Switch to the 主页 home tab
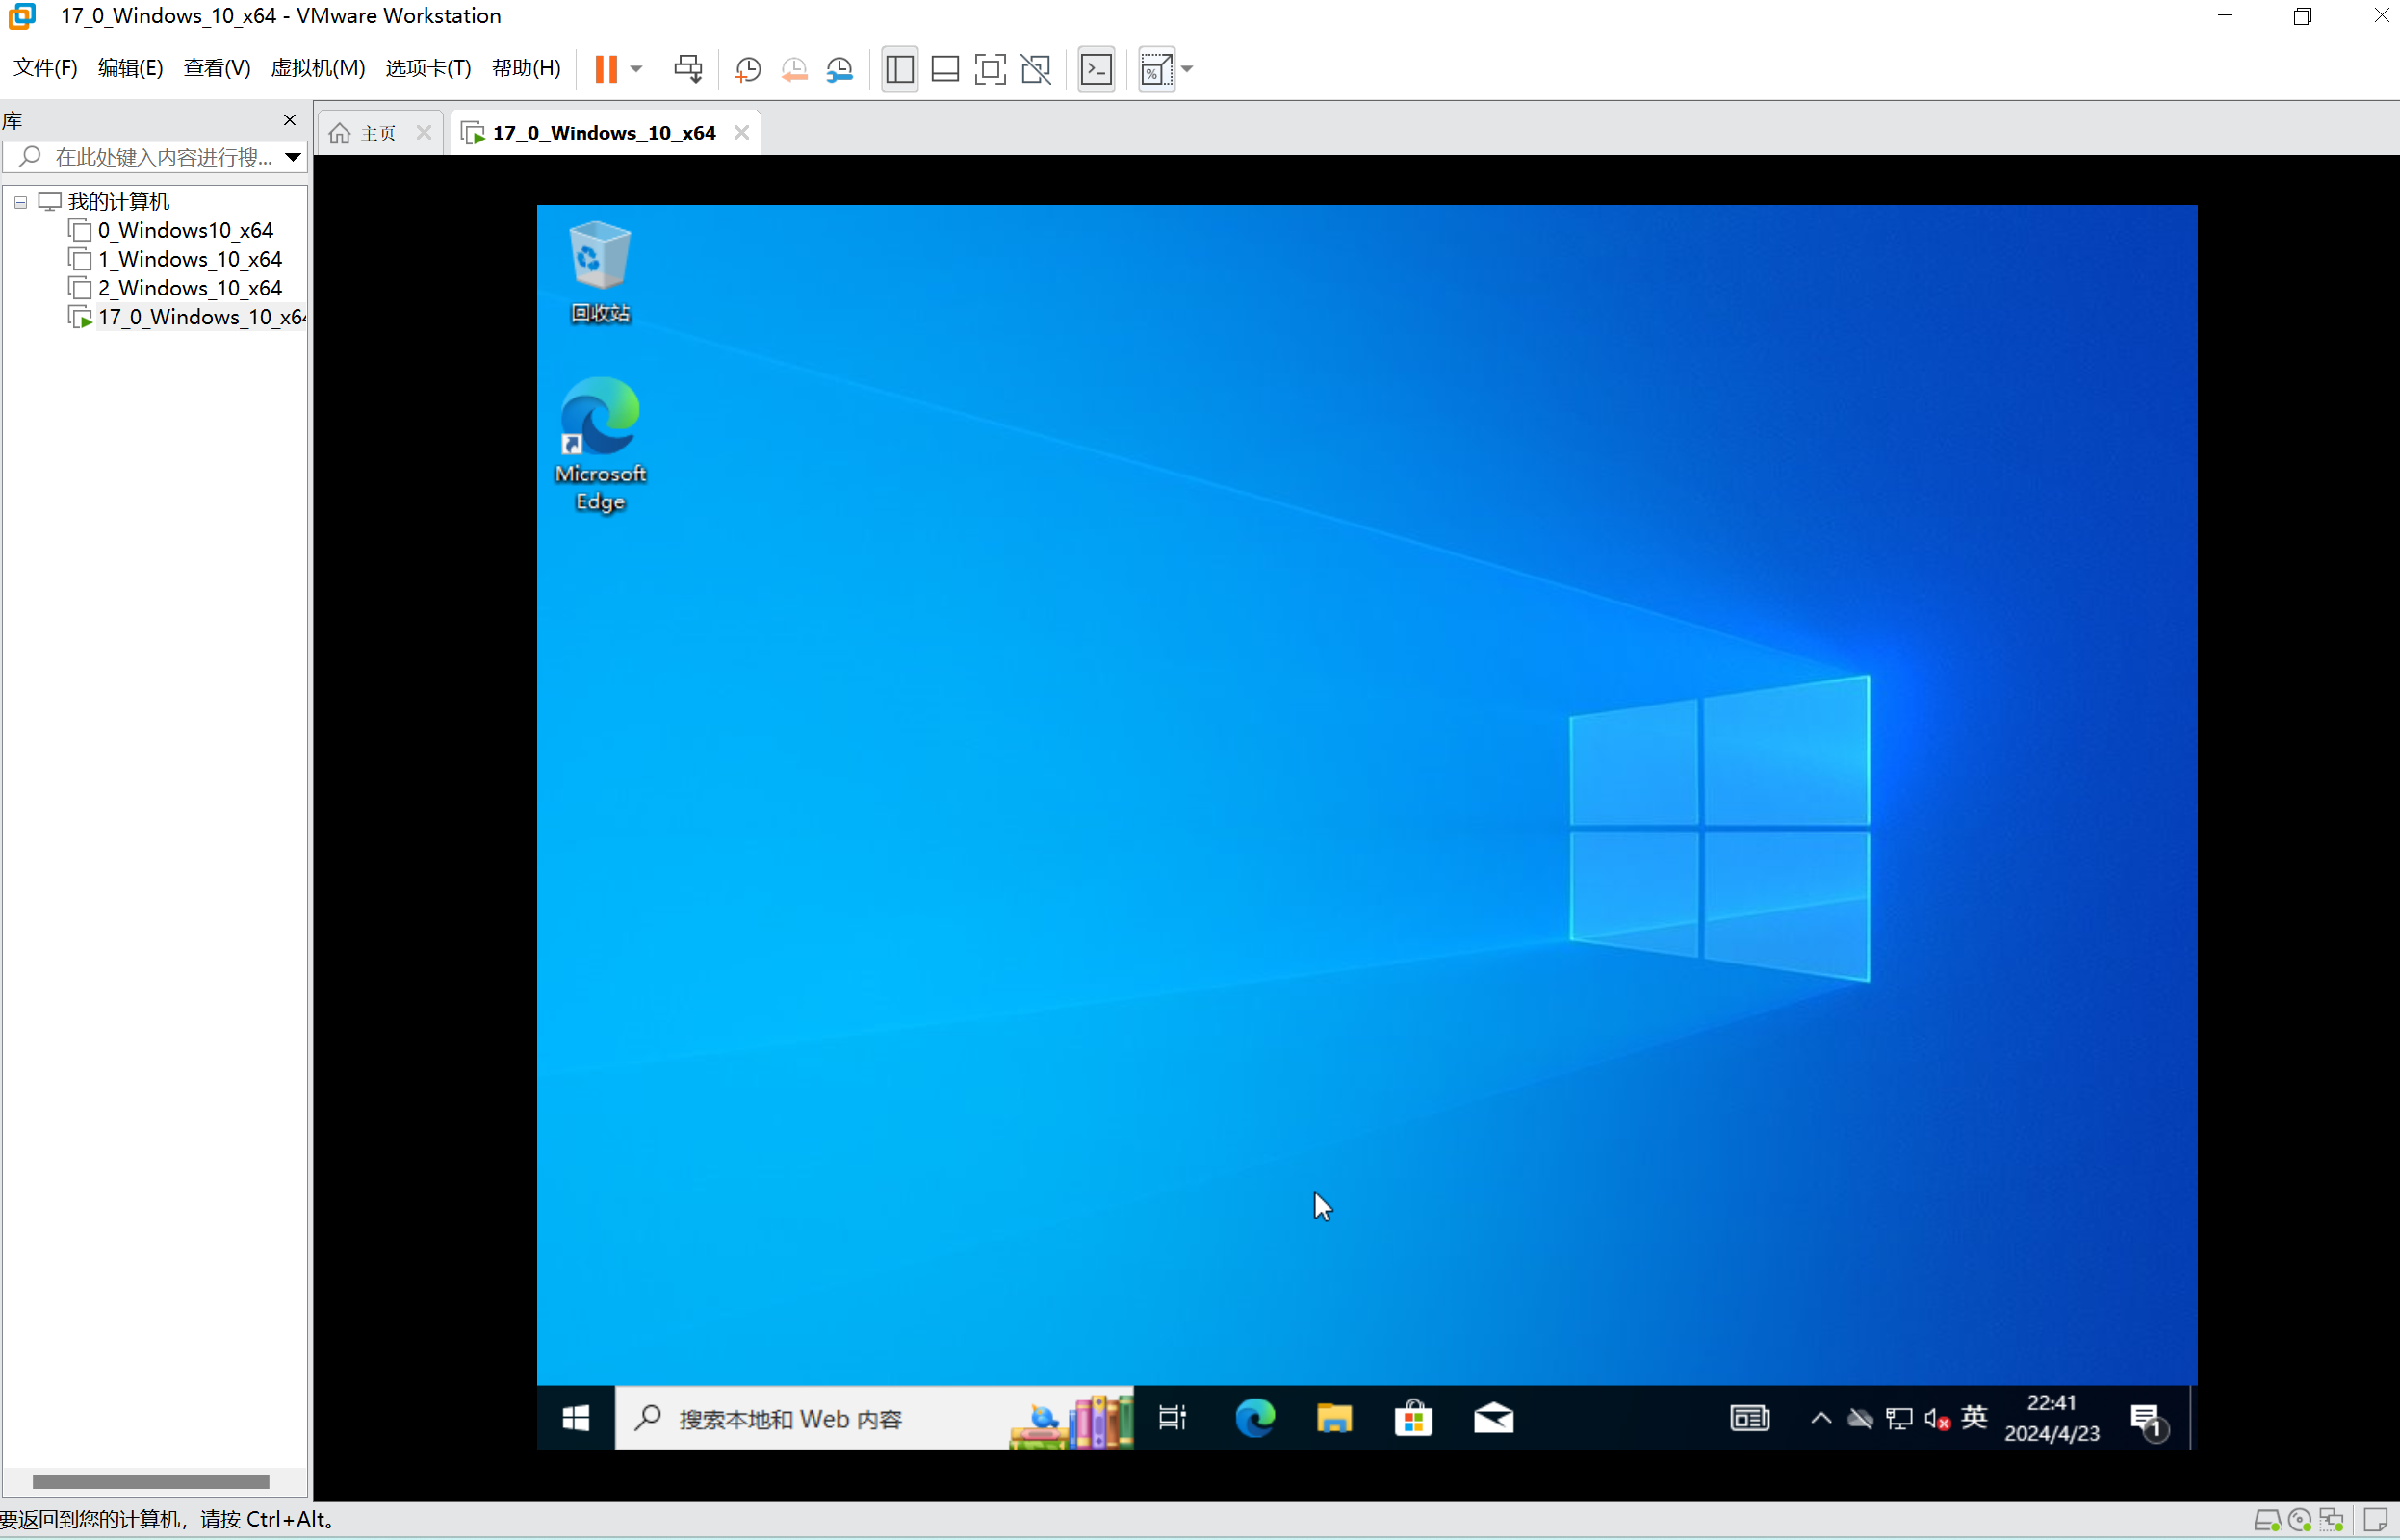The height and width of the screenshot is (1540, 2400). pyautogui.click(x=366, y=133)
